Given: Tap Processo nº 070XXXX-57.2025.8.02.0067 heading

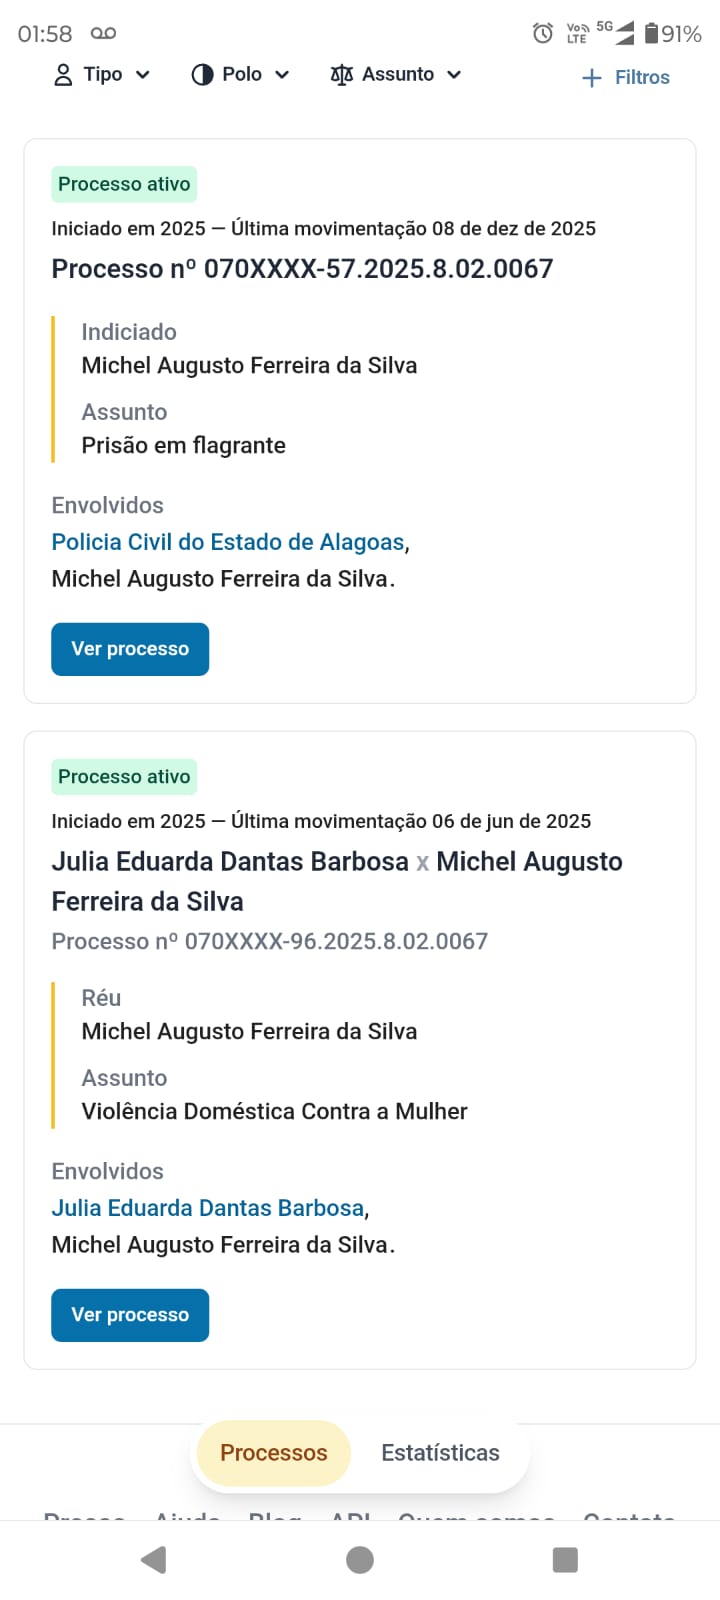Looking at the screenshot, I should click(x=302, y=269).
